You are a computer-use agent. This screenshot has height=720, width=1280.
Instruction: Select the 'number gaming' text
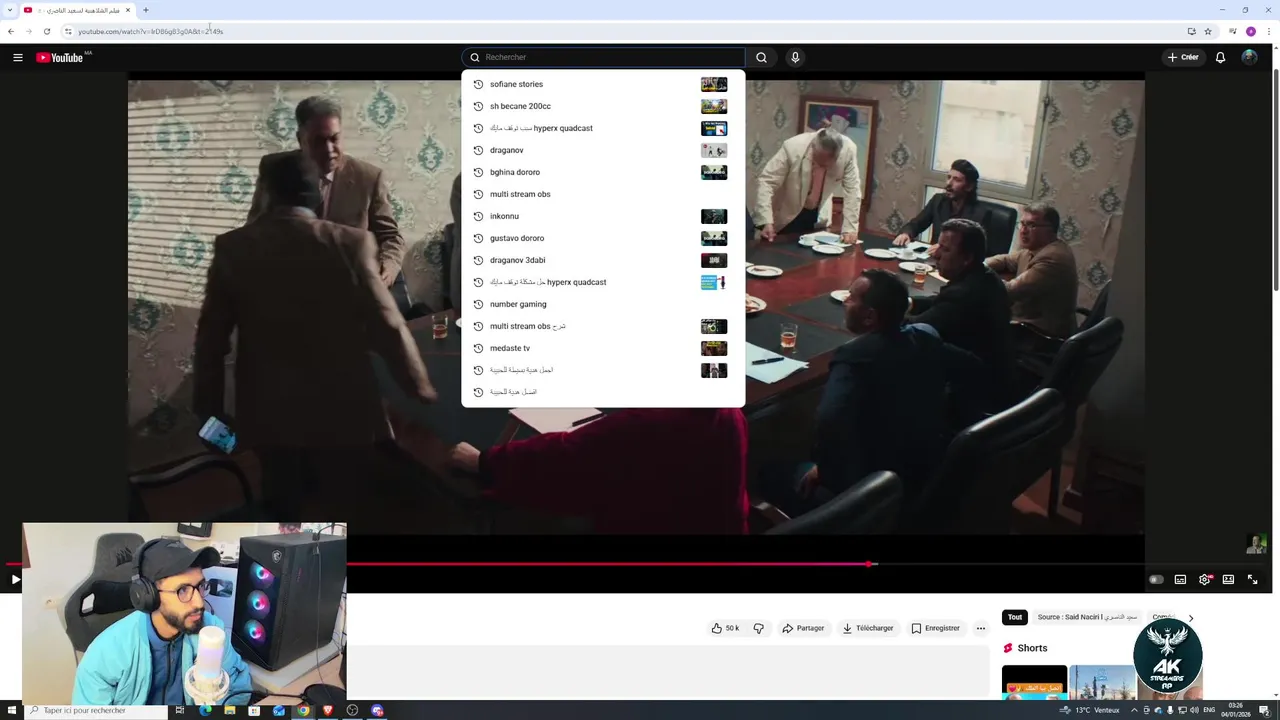[x=518, y=304]
